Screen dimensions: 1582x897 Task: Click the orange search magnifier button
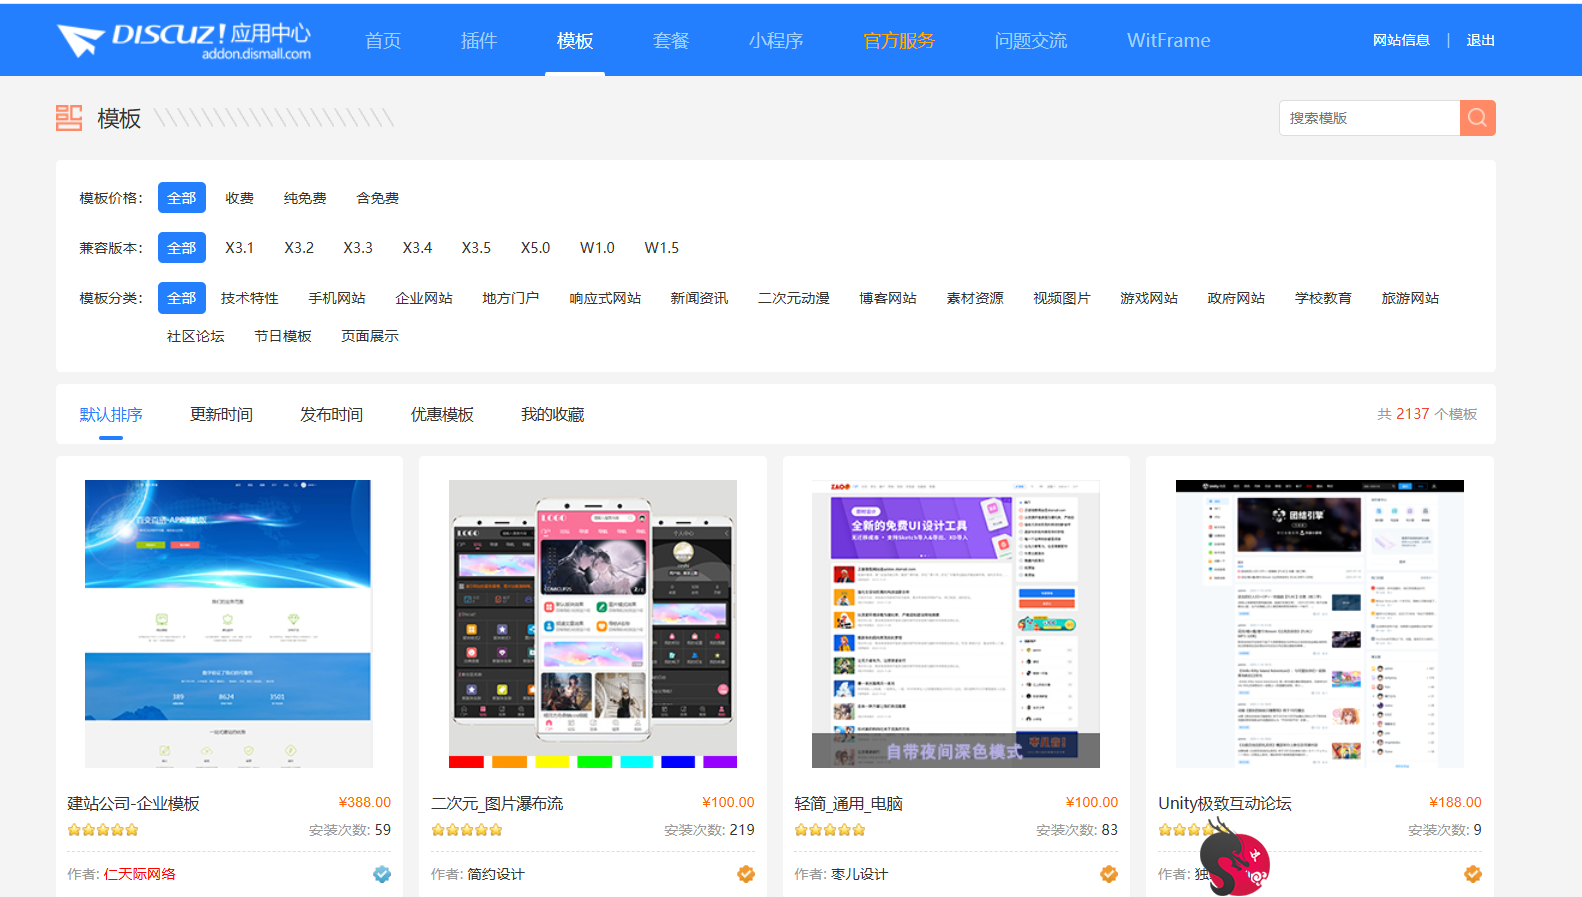point(1477,118)
